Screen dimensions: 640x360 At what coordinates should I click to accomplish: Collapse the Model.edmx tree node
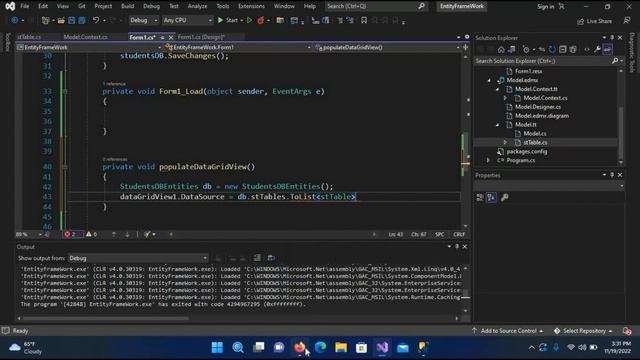coord(489,80)
